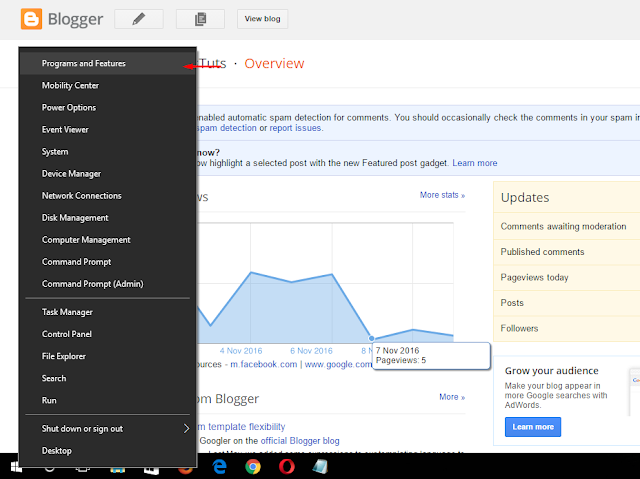Launch File Explorer from the menu

(x=108, y=356)
